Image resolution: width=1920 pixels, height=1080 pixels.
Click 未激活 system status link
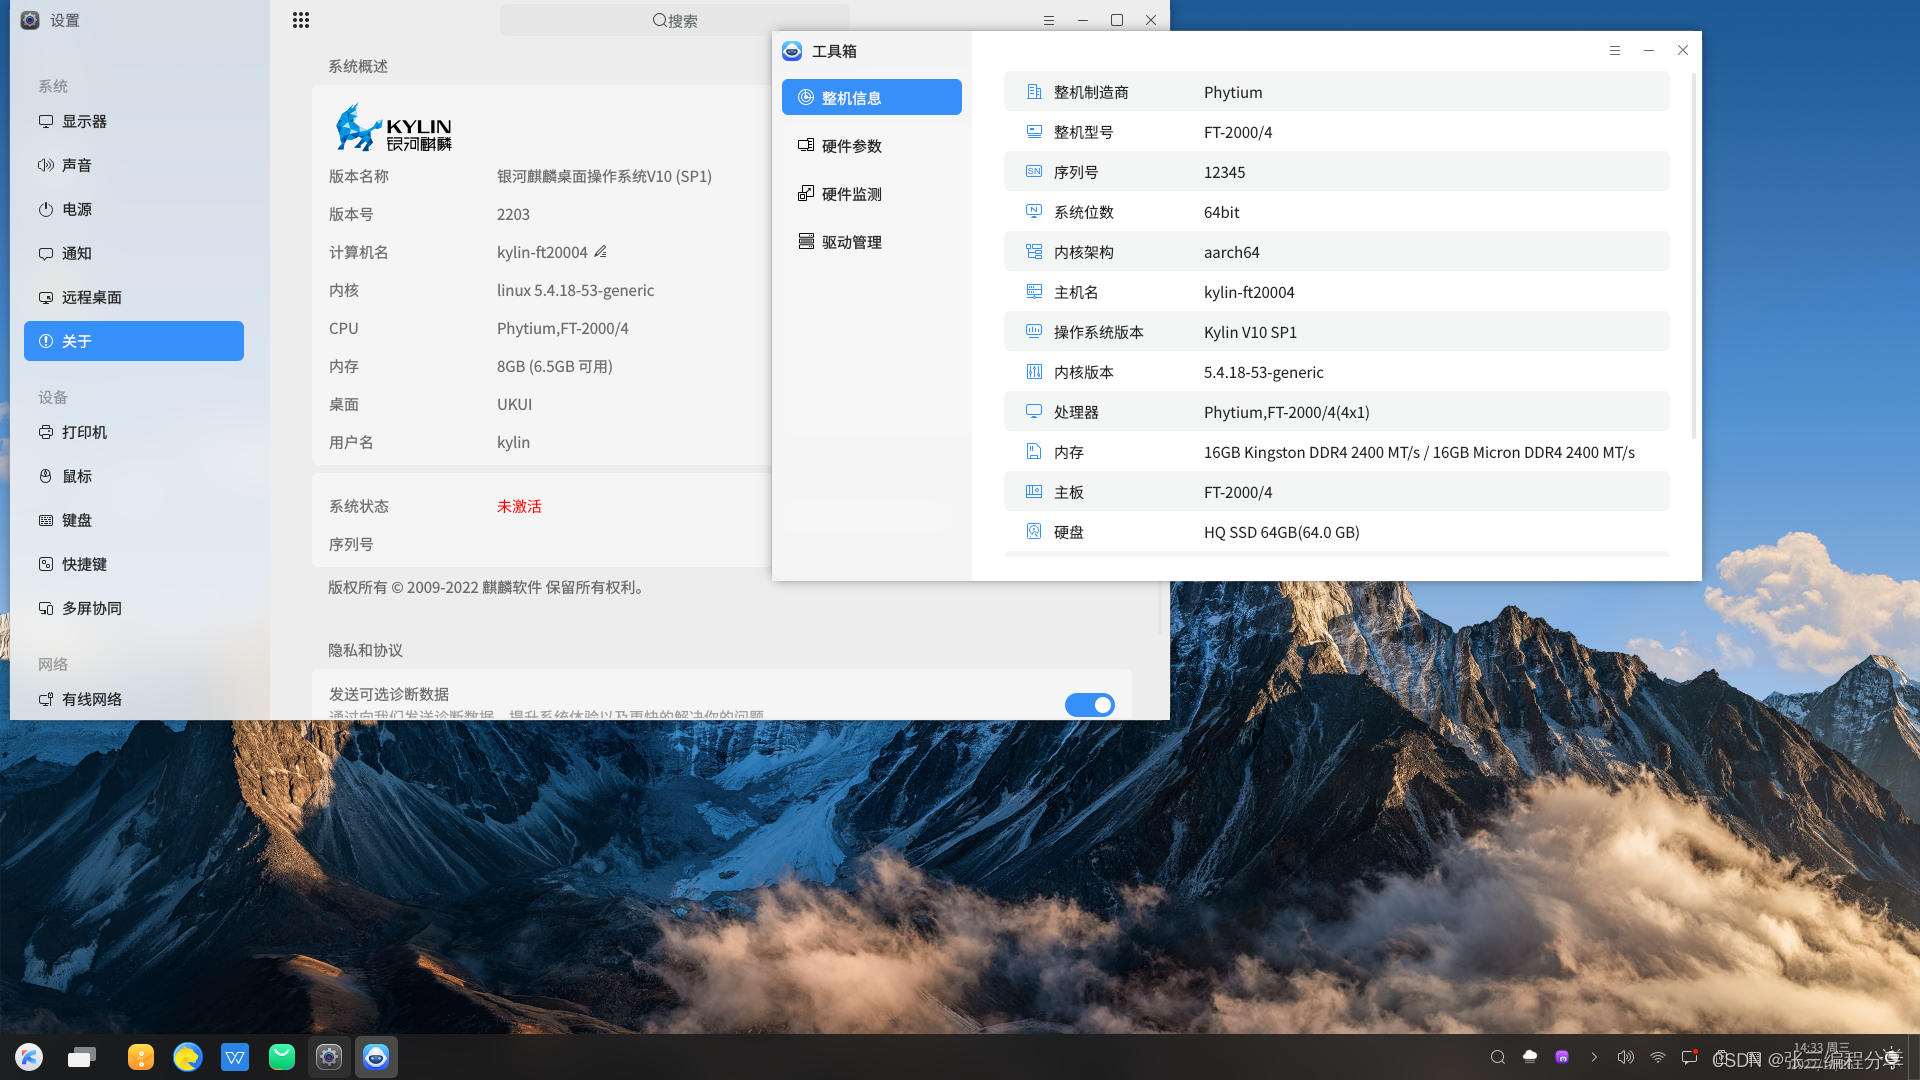pyautogui.click(x=520, y=506)
